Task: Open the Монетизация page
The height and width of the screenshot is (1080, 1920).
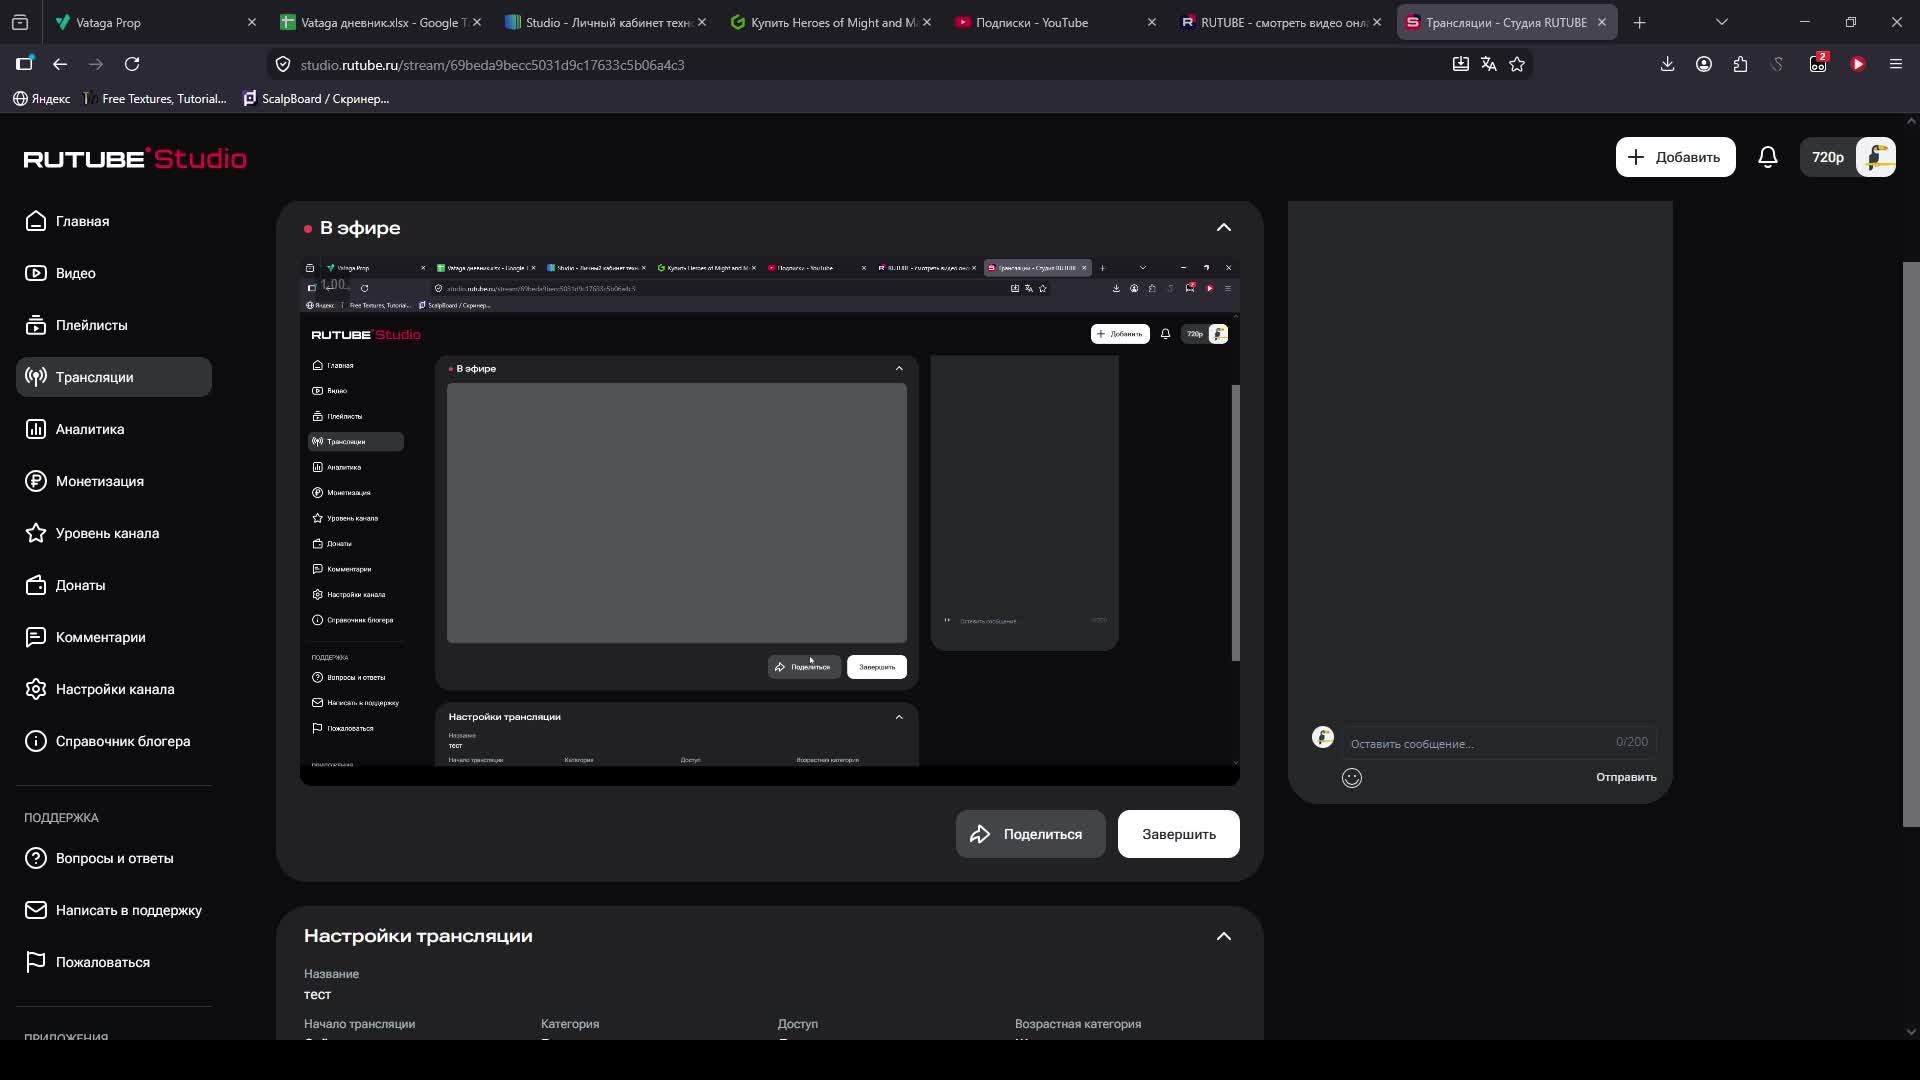Action: tap(114, 481)
